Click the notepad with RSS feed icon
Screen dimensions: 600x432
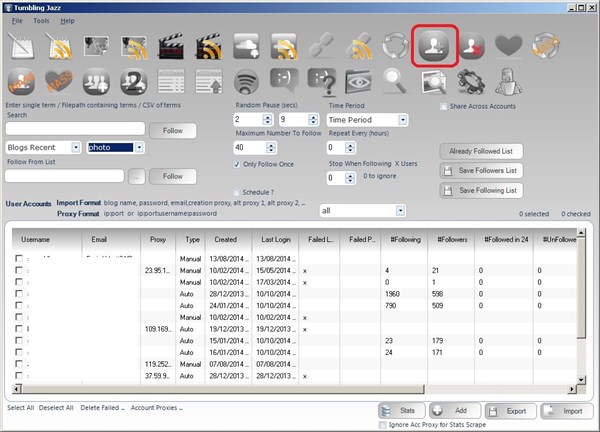[x=59, y=46]
